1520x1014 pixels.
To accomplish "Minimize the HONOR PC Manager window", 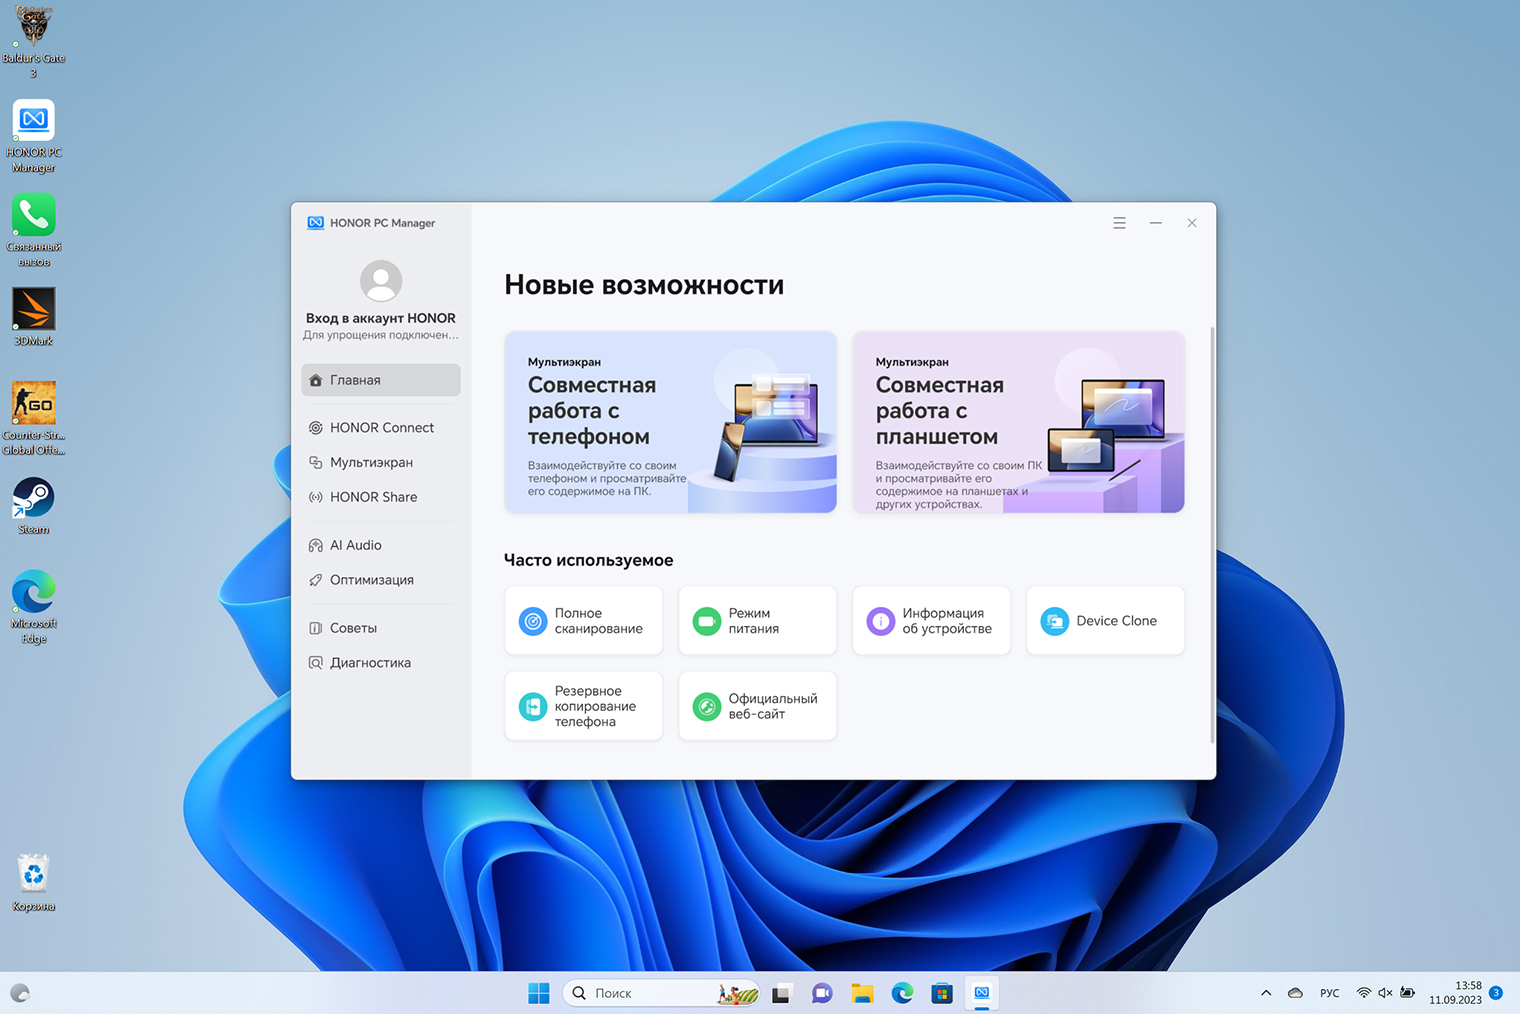I will click(1156, 223).
